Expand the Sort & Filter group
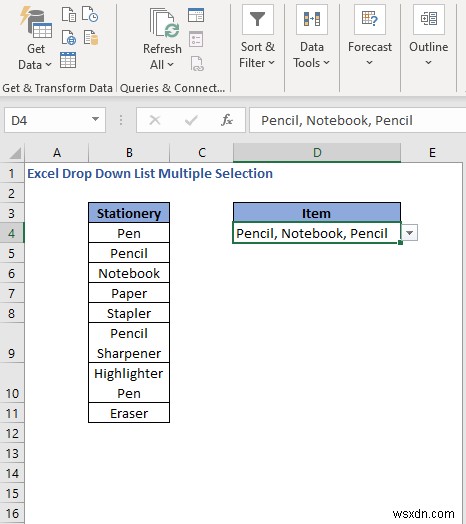Image resolution: width=466 pixels, height=524 pixels. [257, 55]
